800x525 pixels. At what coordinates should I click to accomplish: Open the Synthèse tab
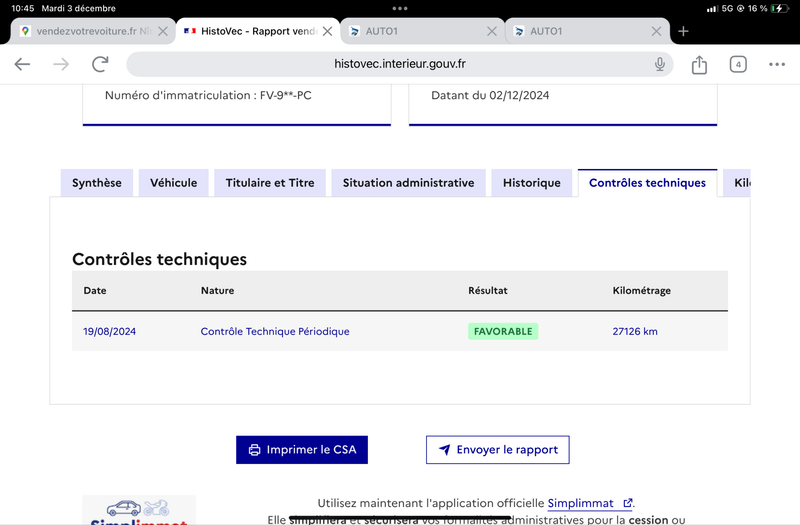pyautogui.click(x=96, y=183)
